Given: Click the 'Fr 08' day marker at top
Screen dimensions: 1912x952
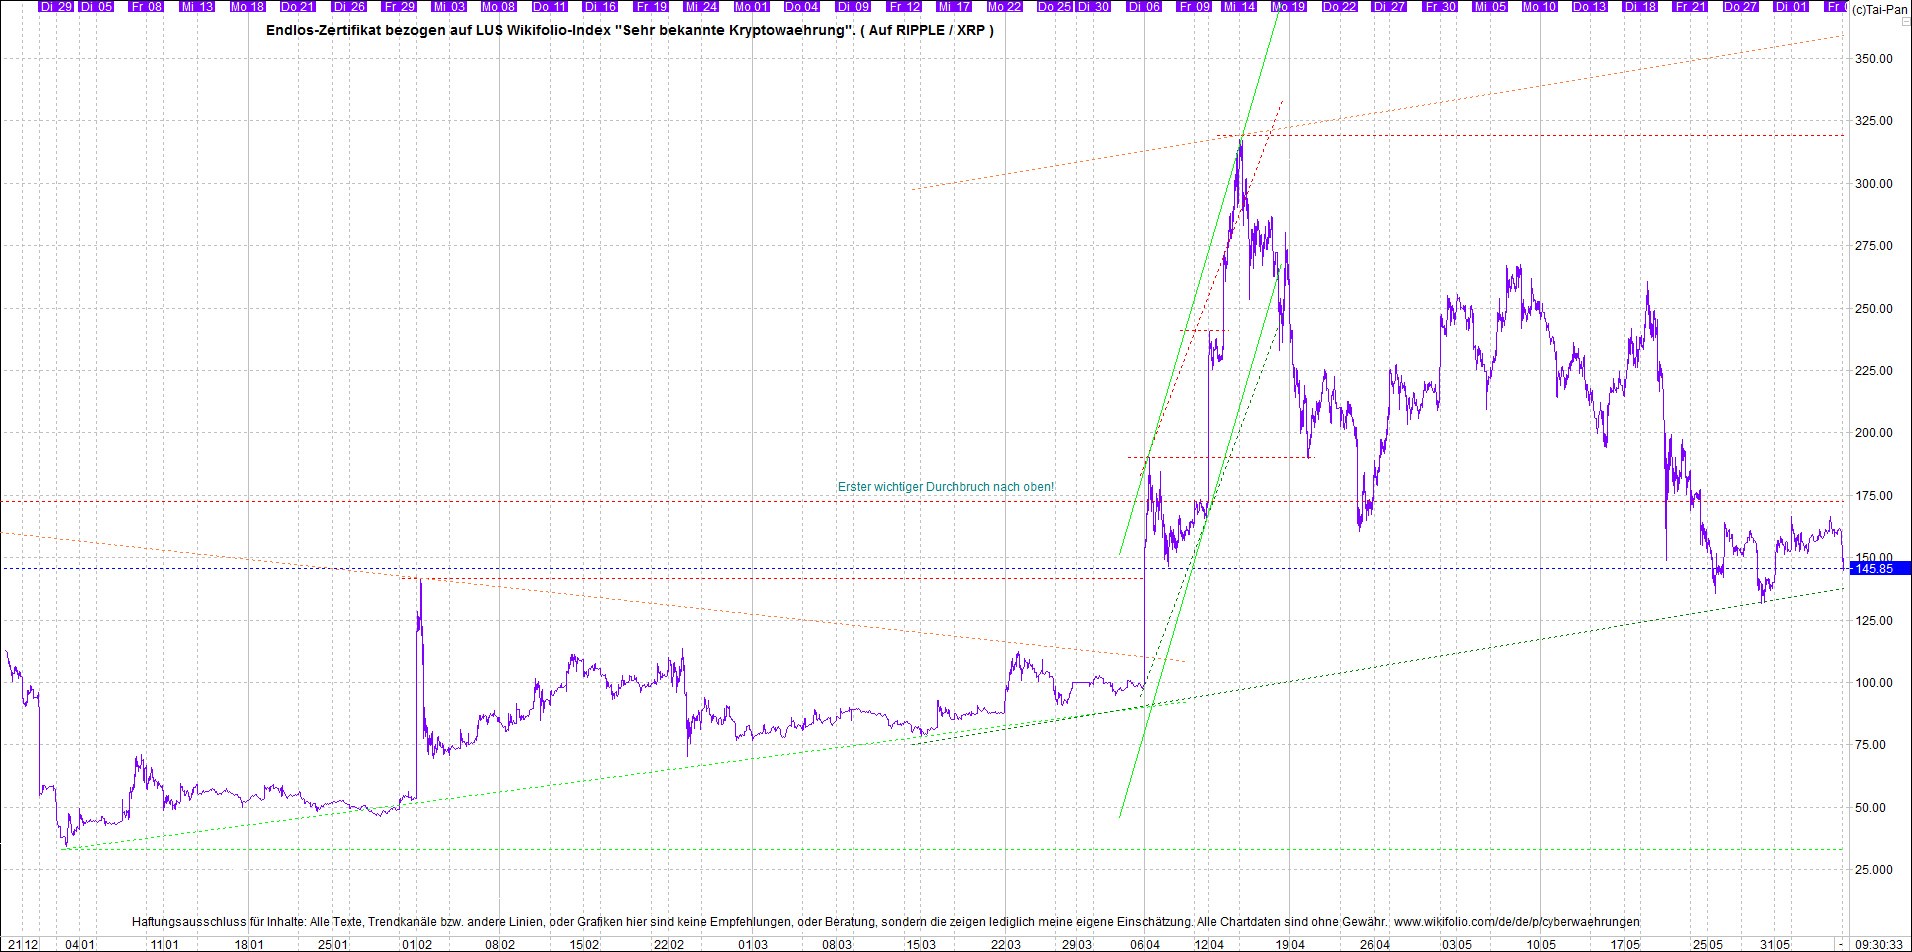Looking at the screenshot, I should point(147,6).
